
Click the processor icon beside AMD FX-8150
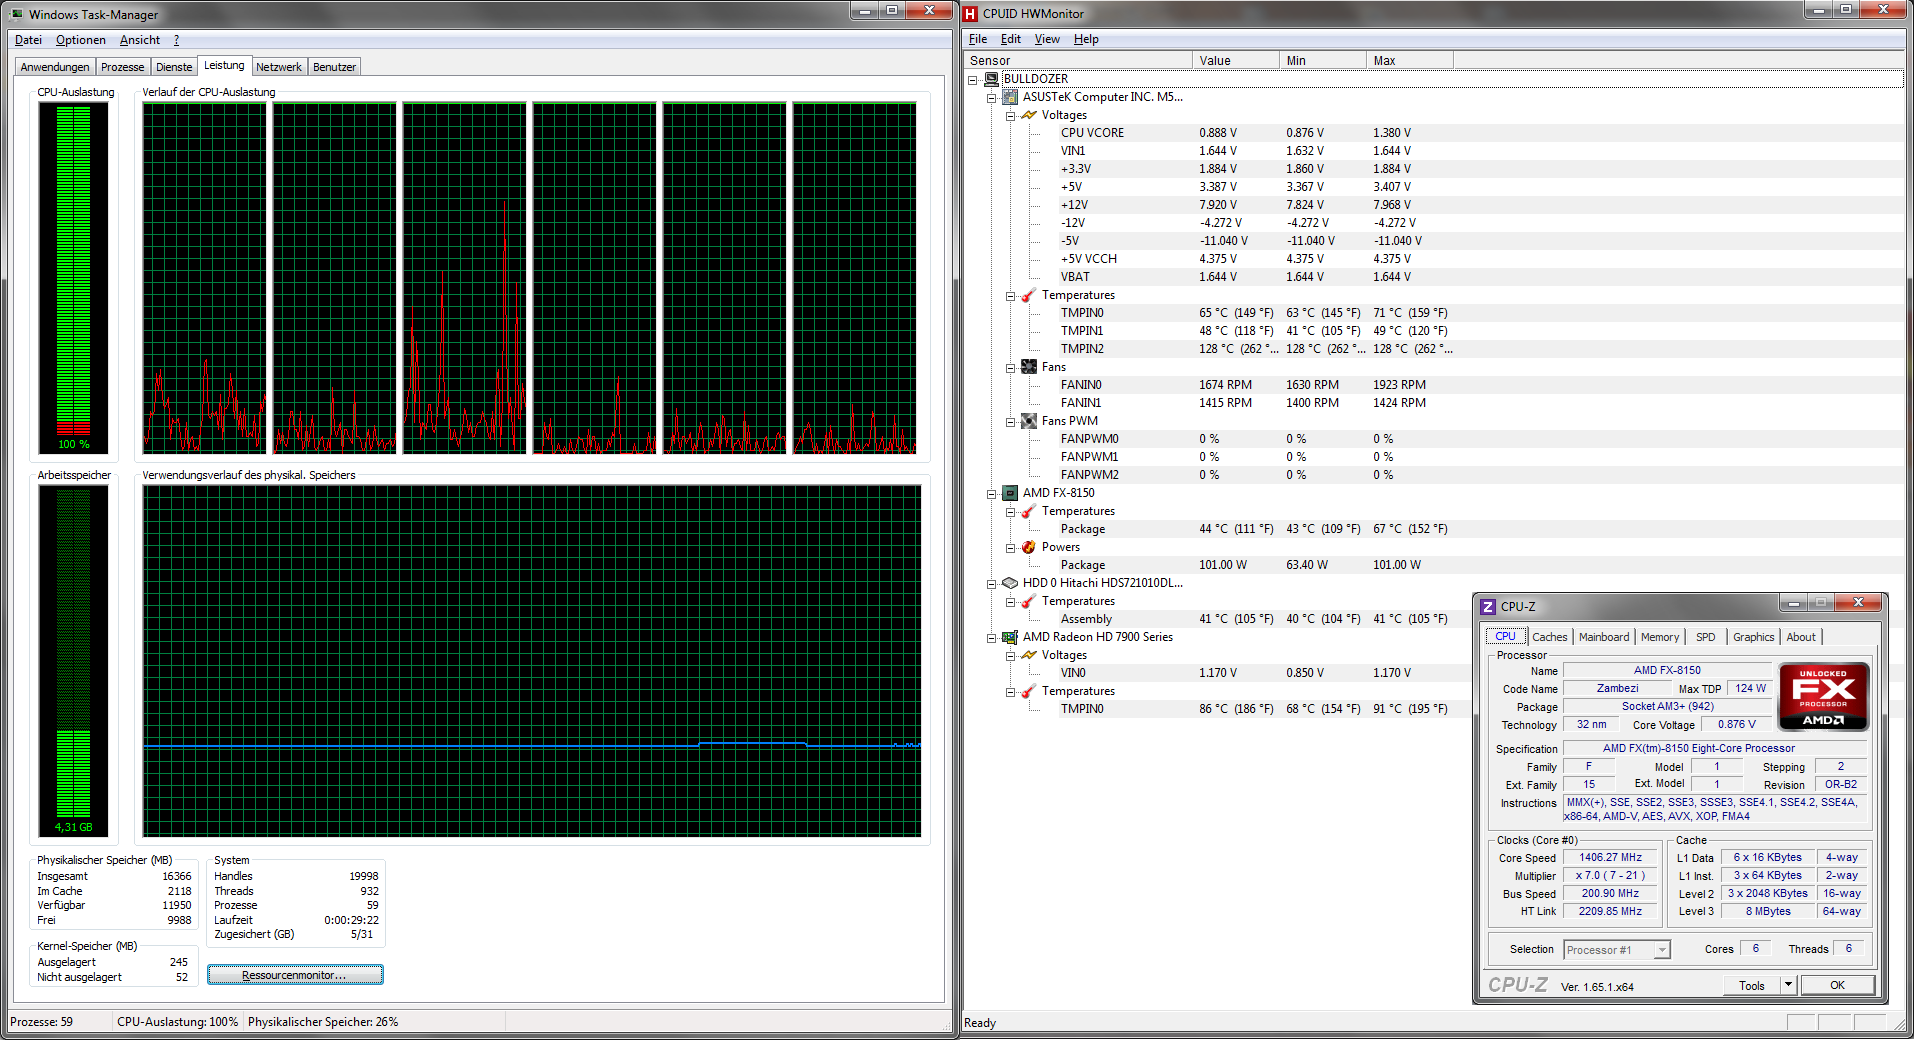pyautogui.click(x=1010, y=493)
